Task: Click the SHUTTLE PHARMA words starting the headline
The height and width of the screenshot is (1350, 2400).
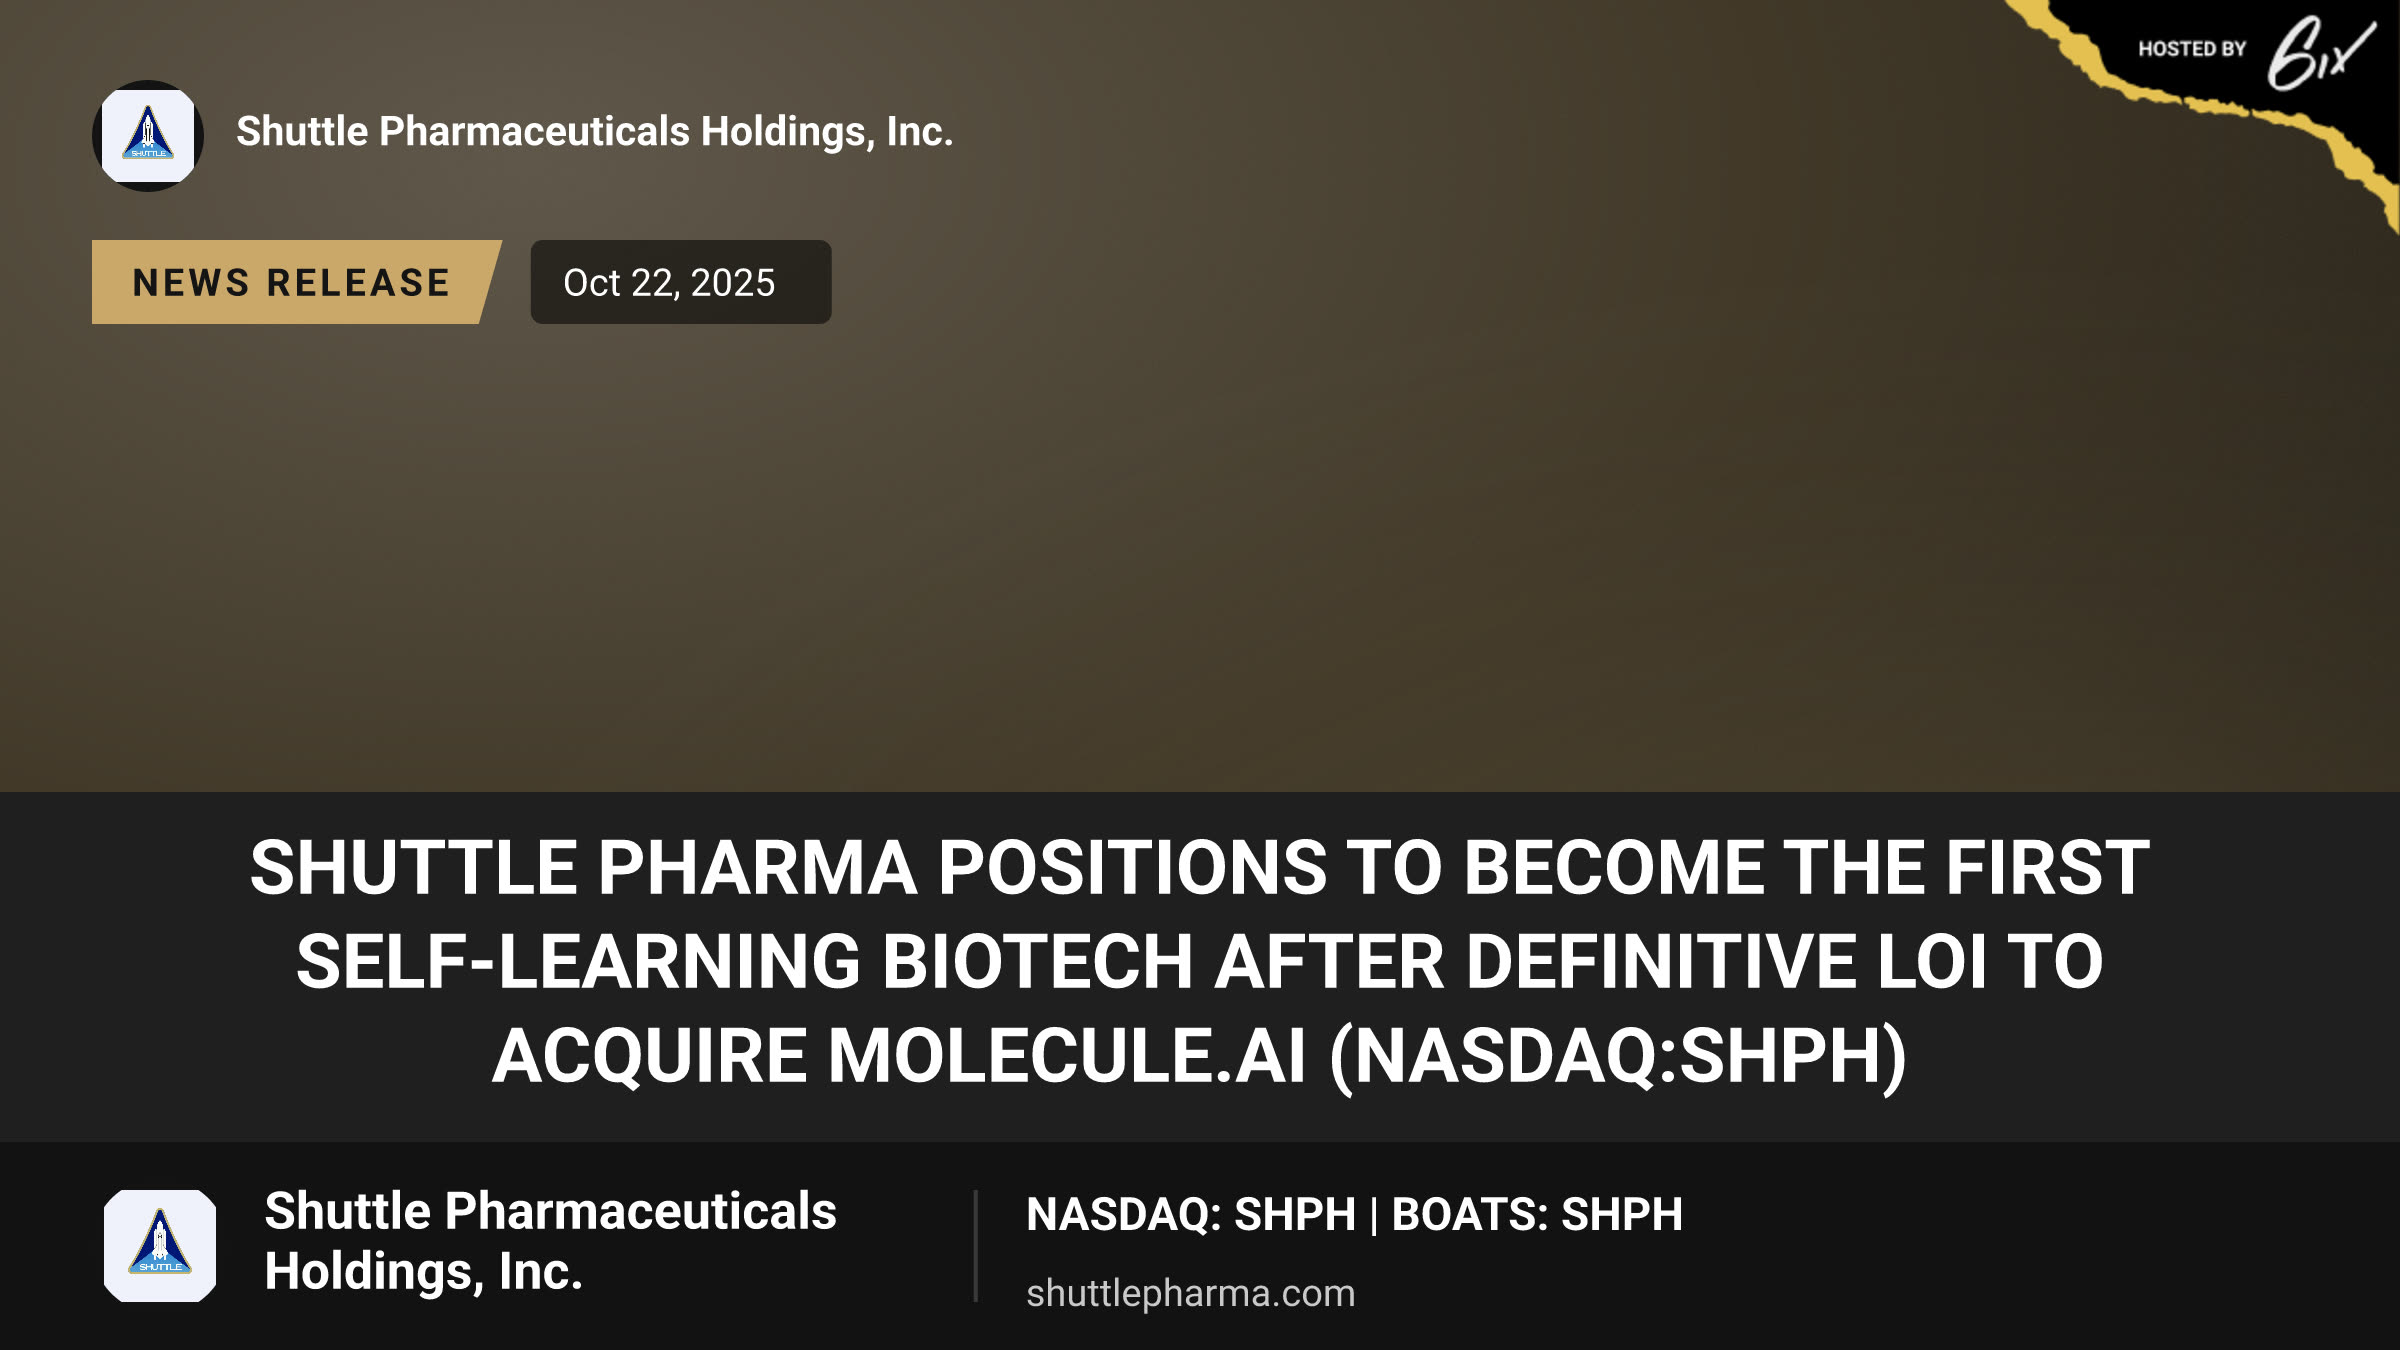Action: [584, 867]
